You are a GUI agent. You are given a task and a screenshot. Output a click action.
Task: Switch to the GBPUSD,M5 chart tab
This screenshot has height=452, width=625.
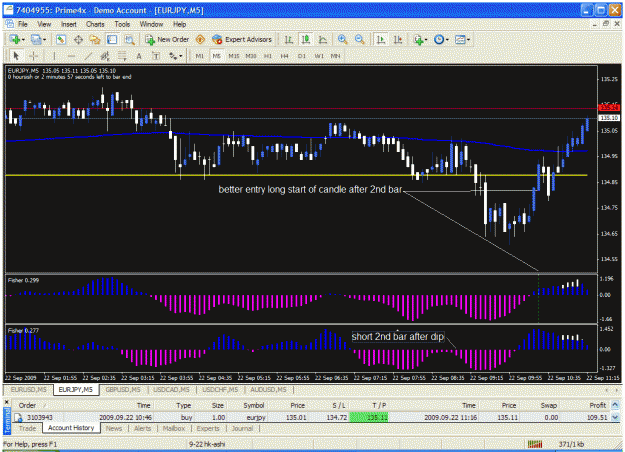pyautogui.click(x=123, y=389)
